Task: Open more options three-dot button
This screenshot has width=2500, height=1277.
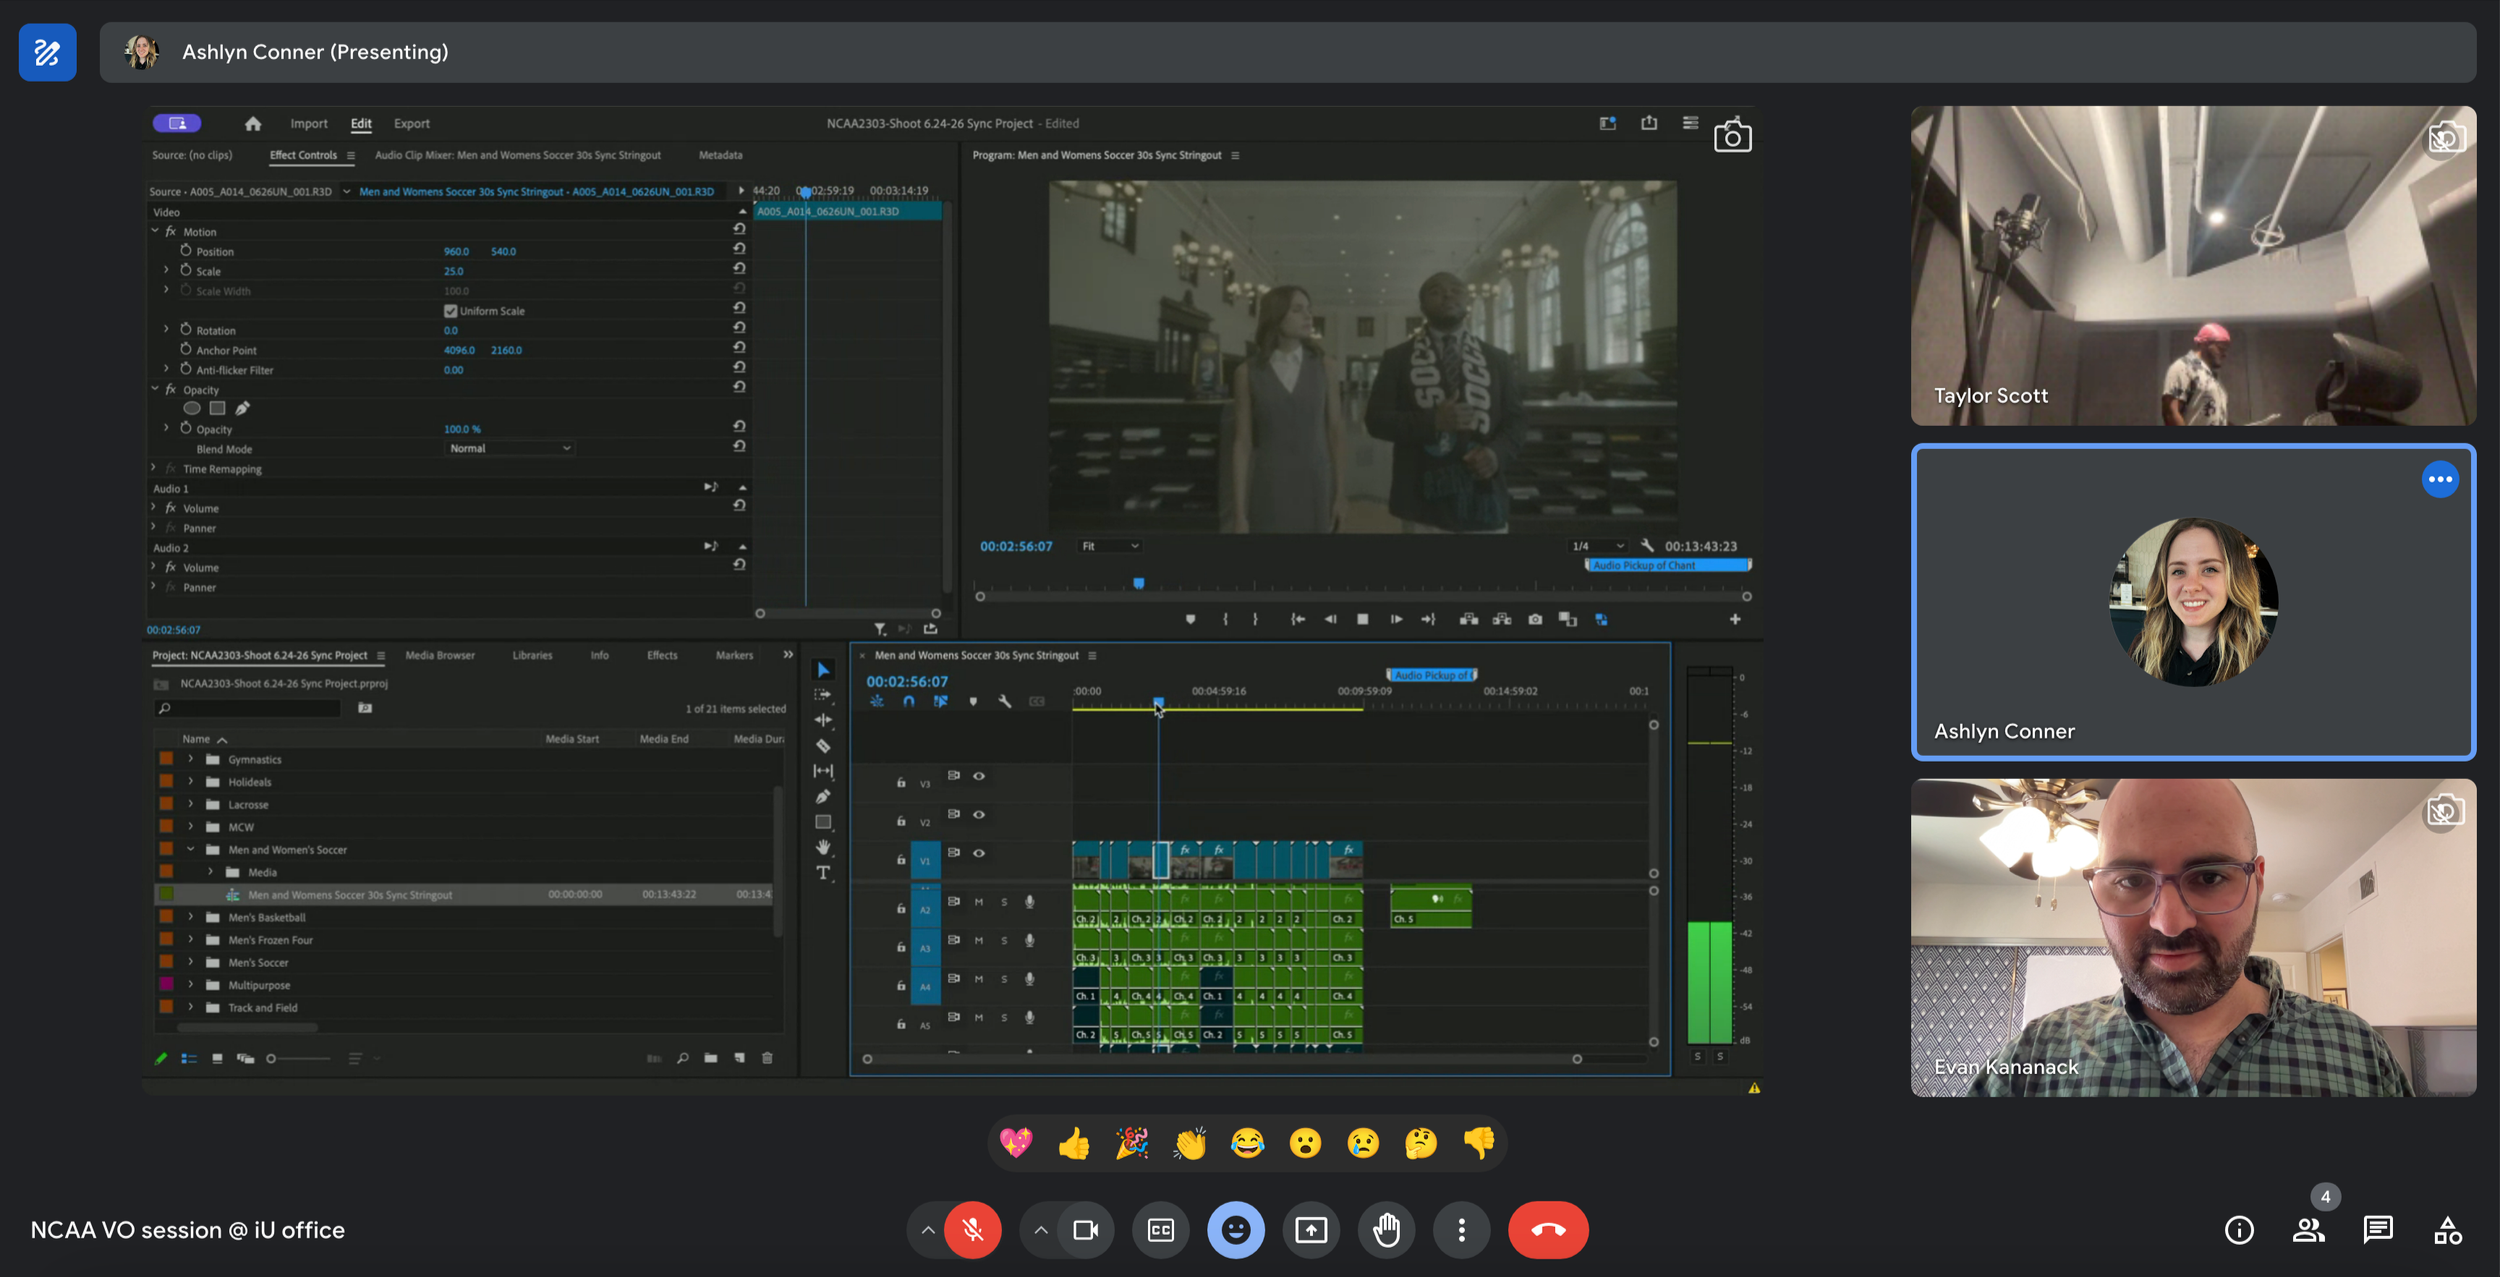Action: [x=1461, y=1230]
